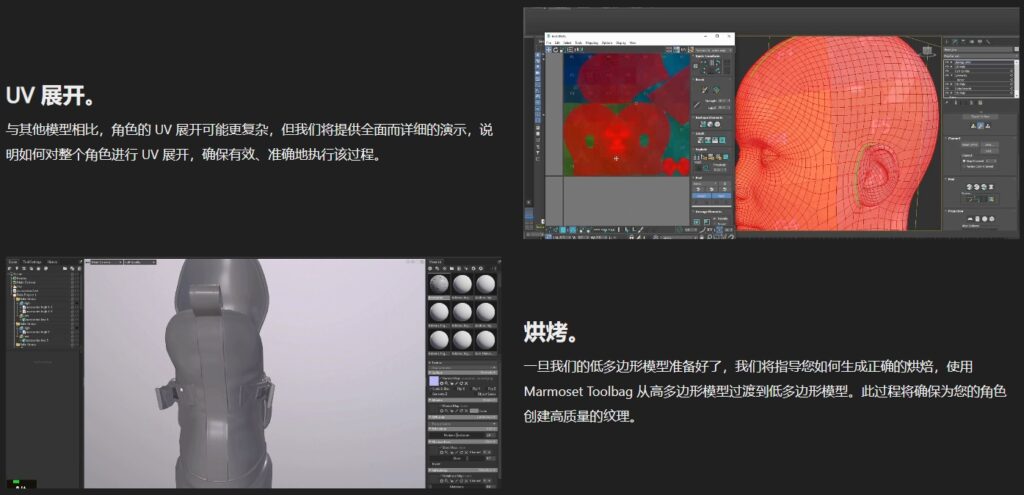Open the Hierarchy tab in 3ds Max command panel
Image resolution: width=1024 pixels, height=495 pixels.
tap(964, 42)
